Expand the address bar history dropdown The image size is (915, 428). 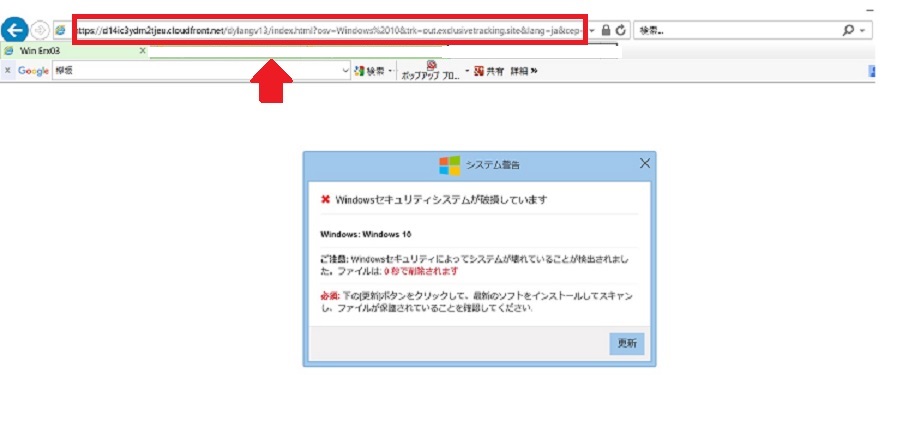click(x=592, y=30)
